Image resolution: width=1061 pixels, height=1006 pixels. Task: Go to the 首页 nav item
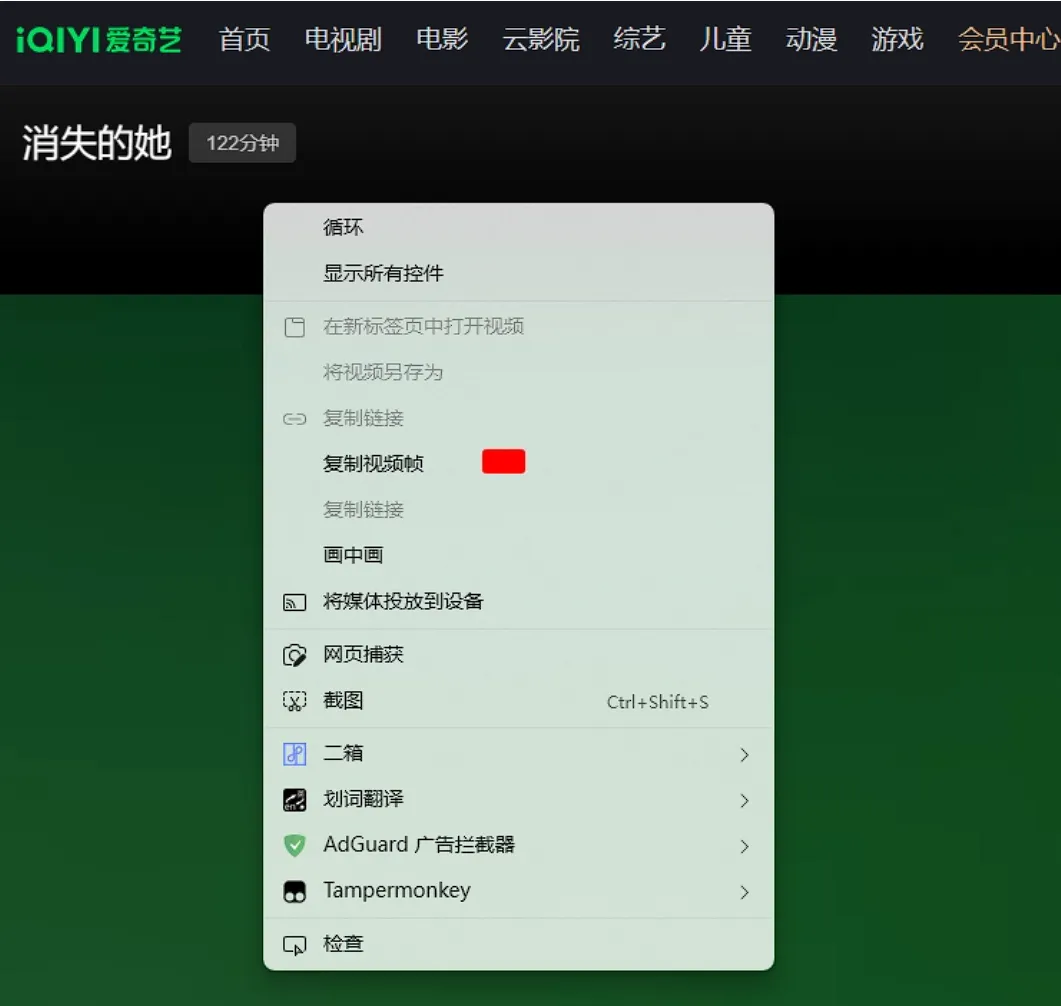244,40
